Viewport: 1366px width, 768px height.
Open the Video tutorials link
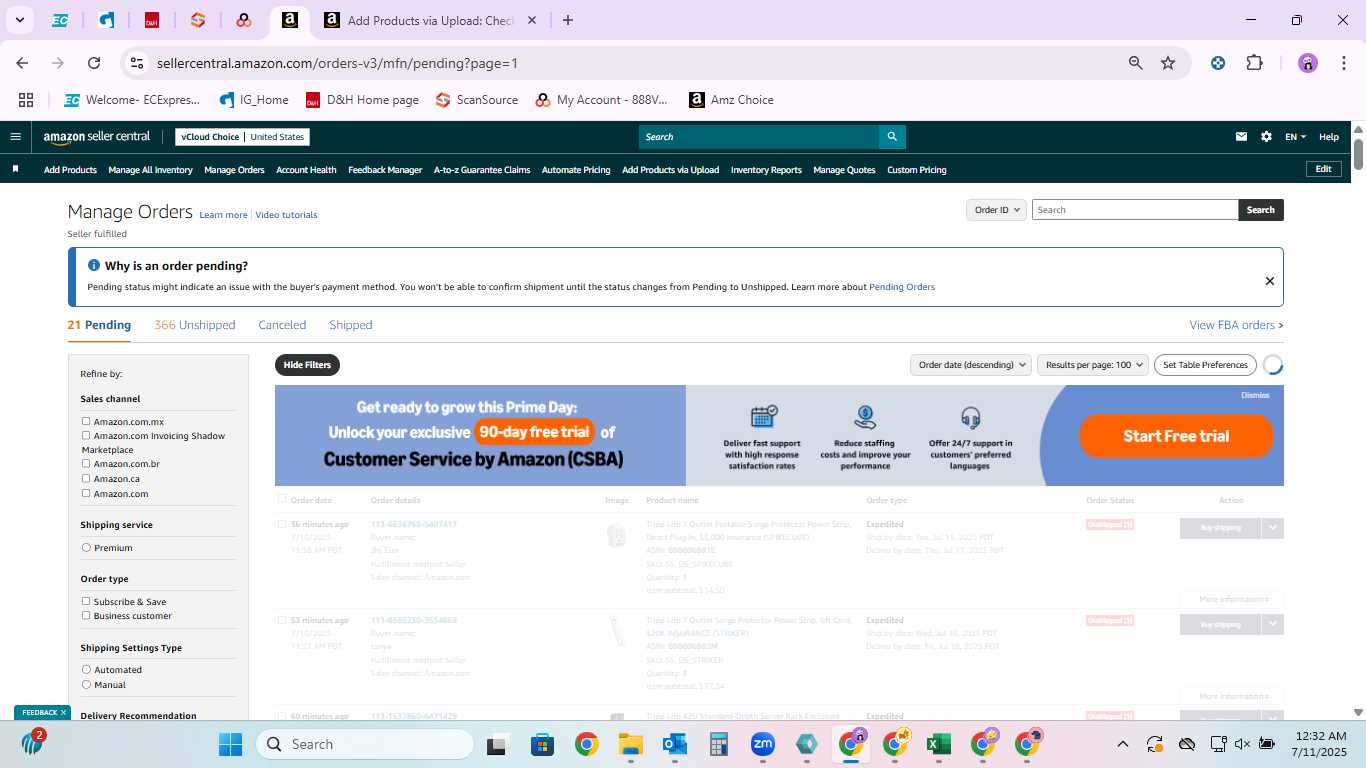click(286, 215)
